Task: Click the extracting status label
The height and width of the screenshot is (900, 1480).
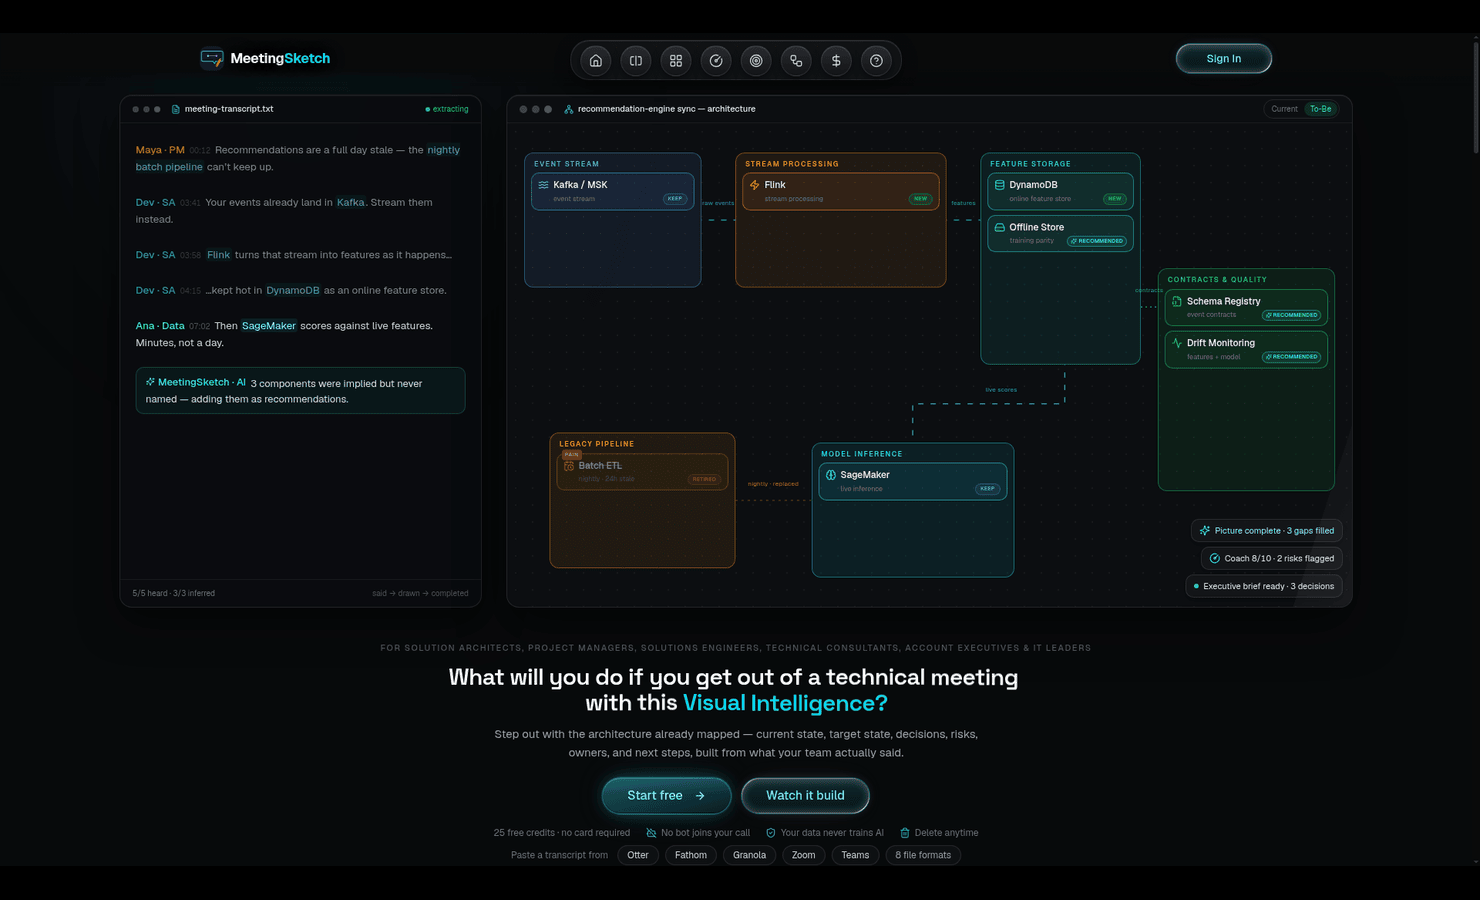Action: click(x=447, y=109)
